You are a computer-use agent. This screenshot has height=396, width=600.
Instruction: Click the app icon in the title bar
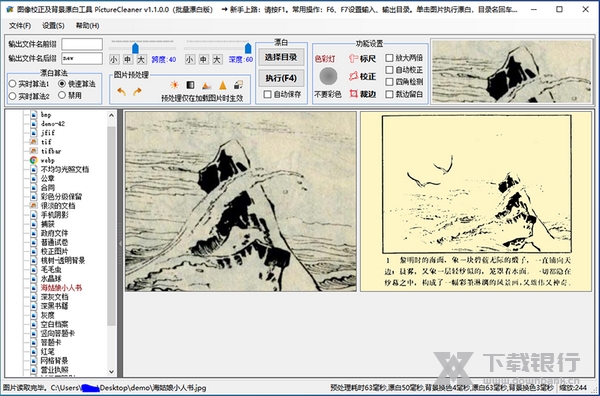10,9
